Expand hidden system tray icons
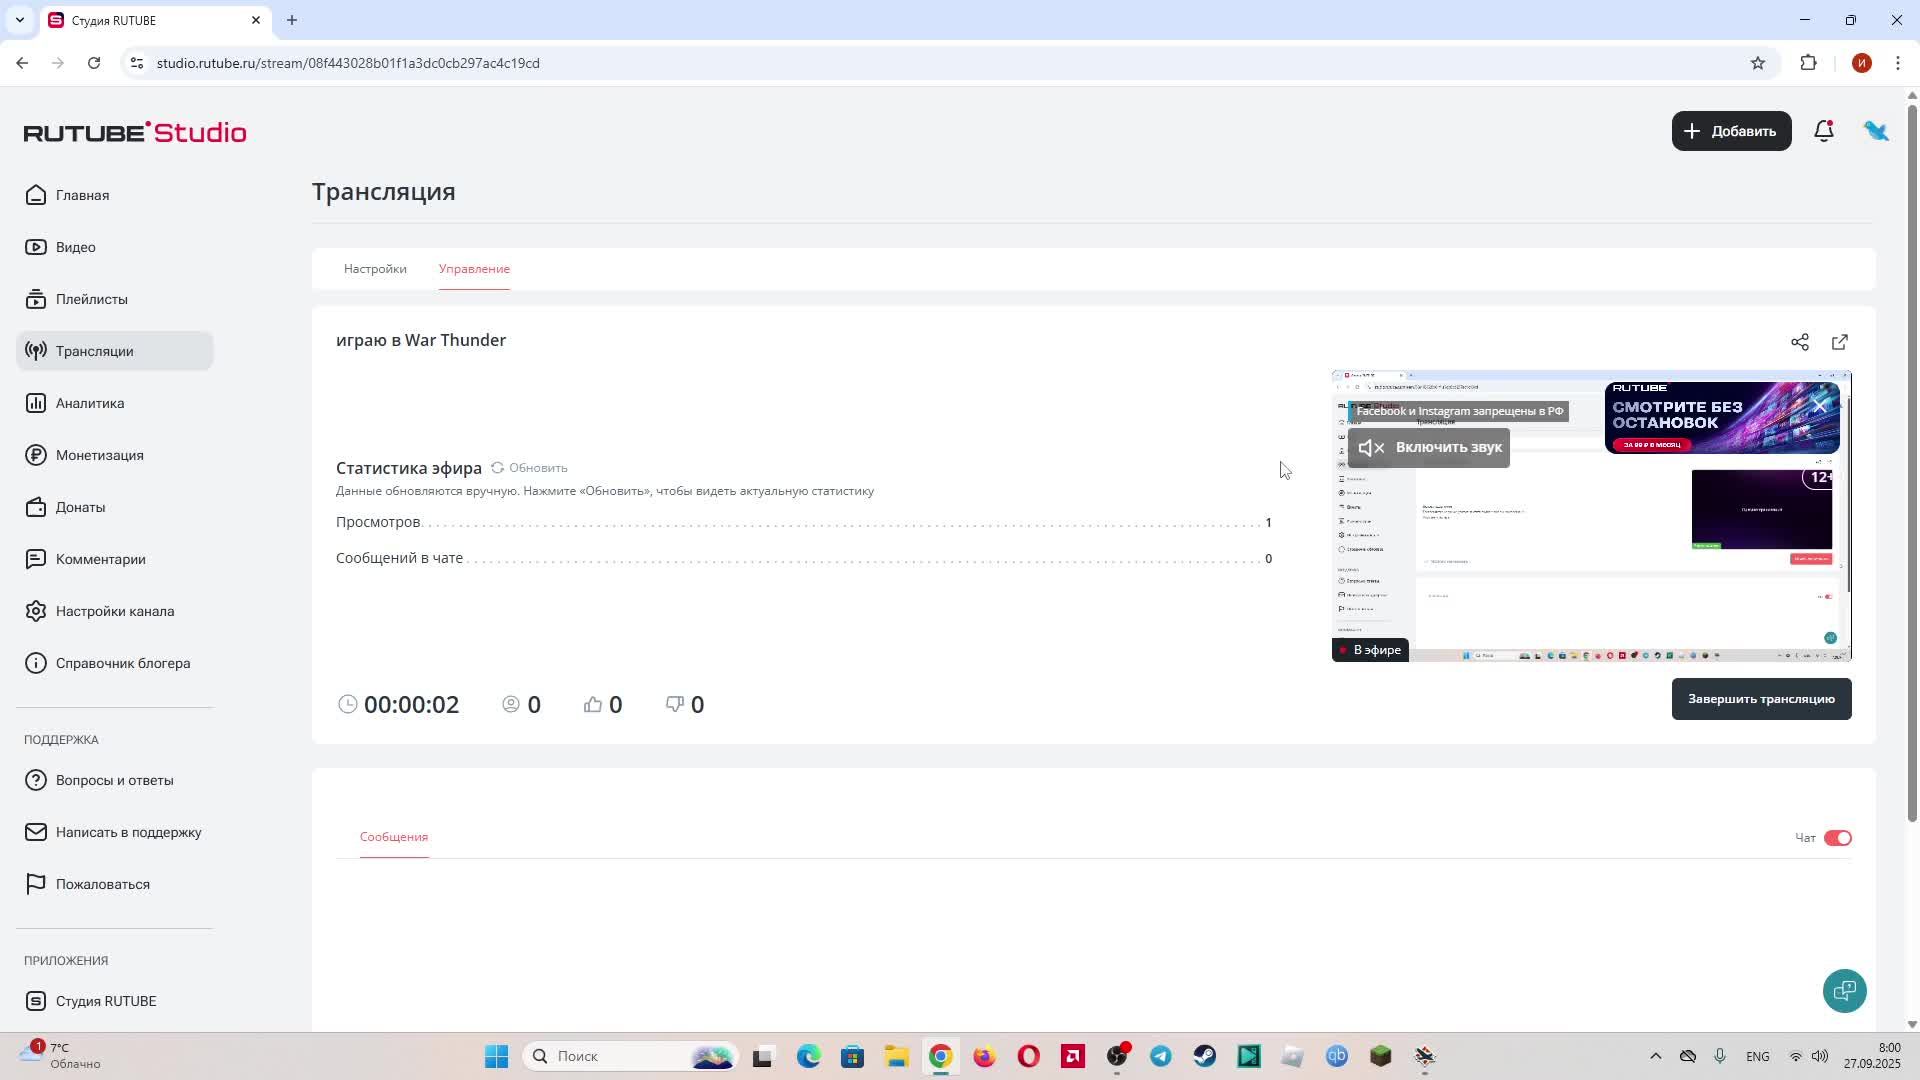The height and width of the screenshot is (1080, 1920). [1655, 1056]
